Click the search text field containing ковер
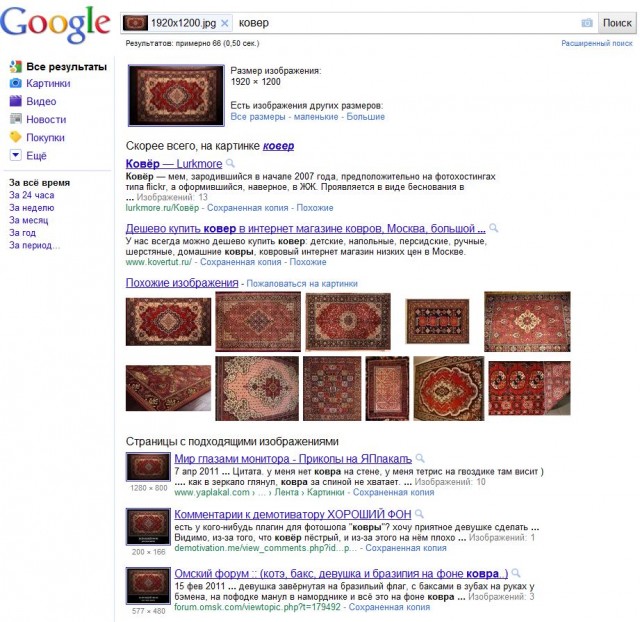 tap(406, 23)
